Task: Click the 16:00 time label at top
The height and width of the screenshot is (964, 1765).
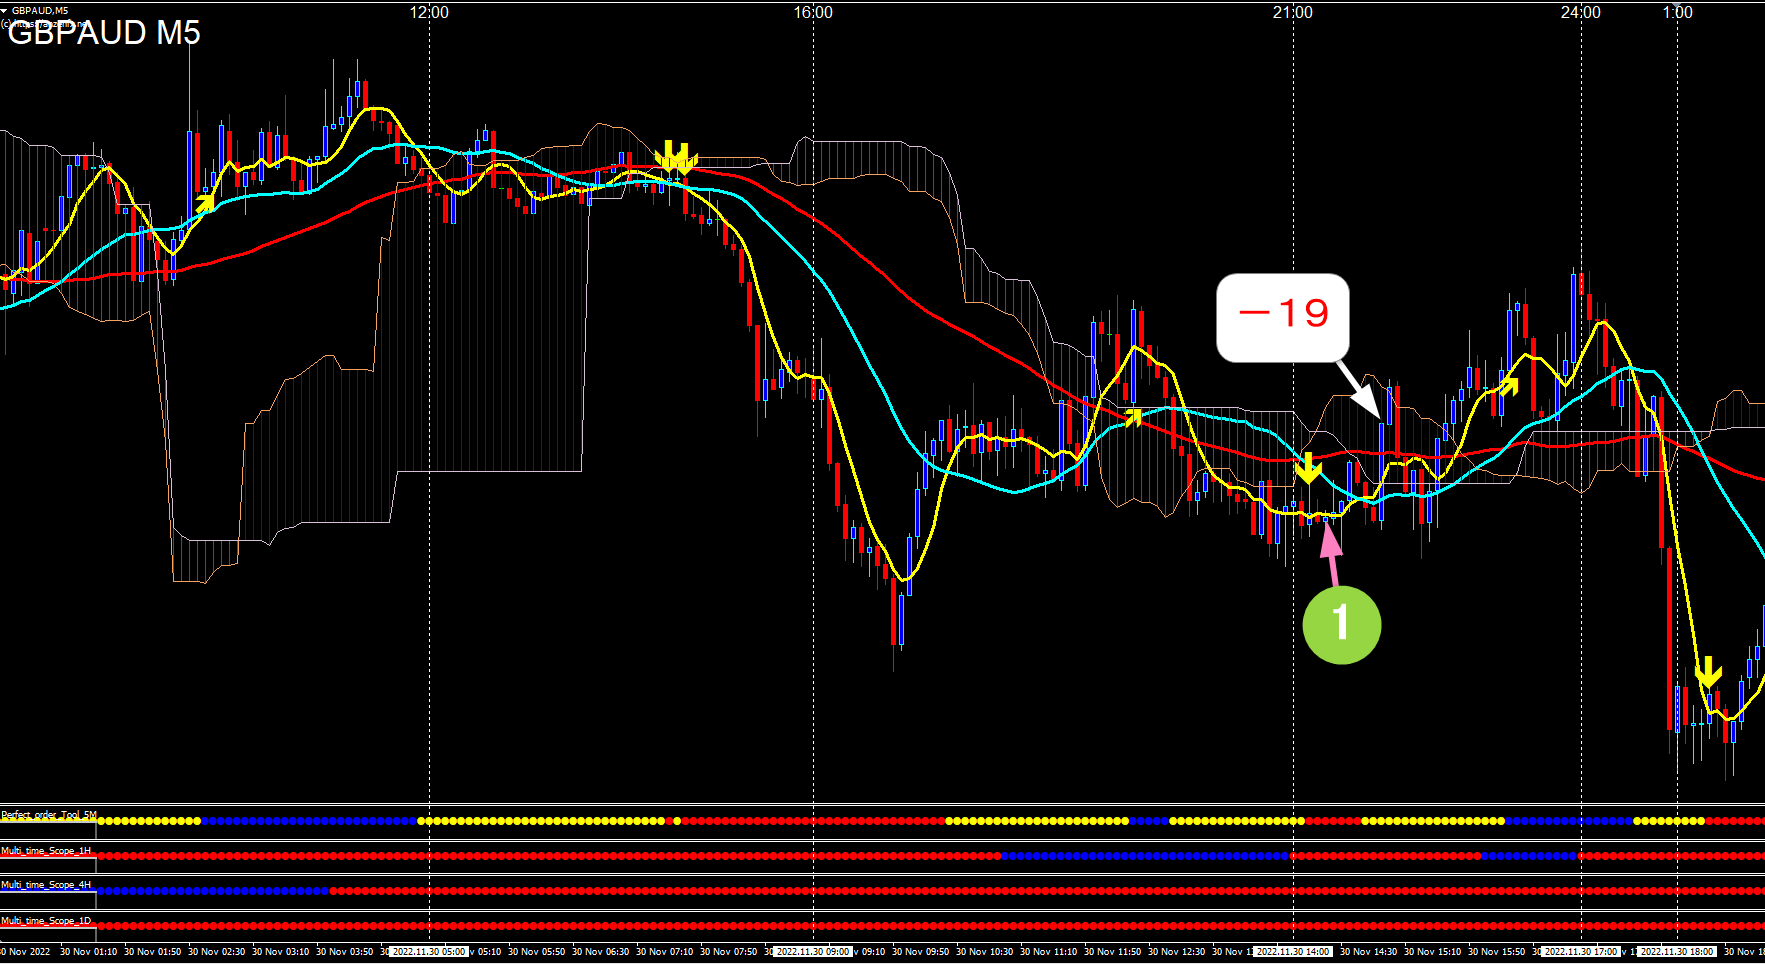Action: [x=813, y=12]
